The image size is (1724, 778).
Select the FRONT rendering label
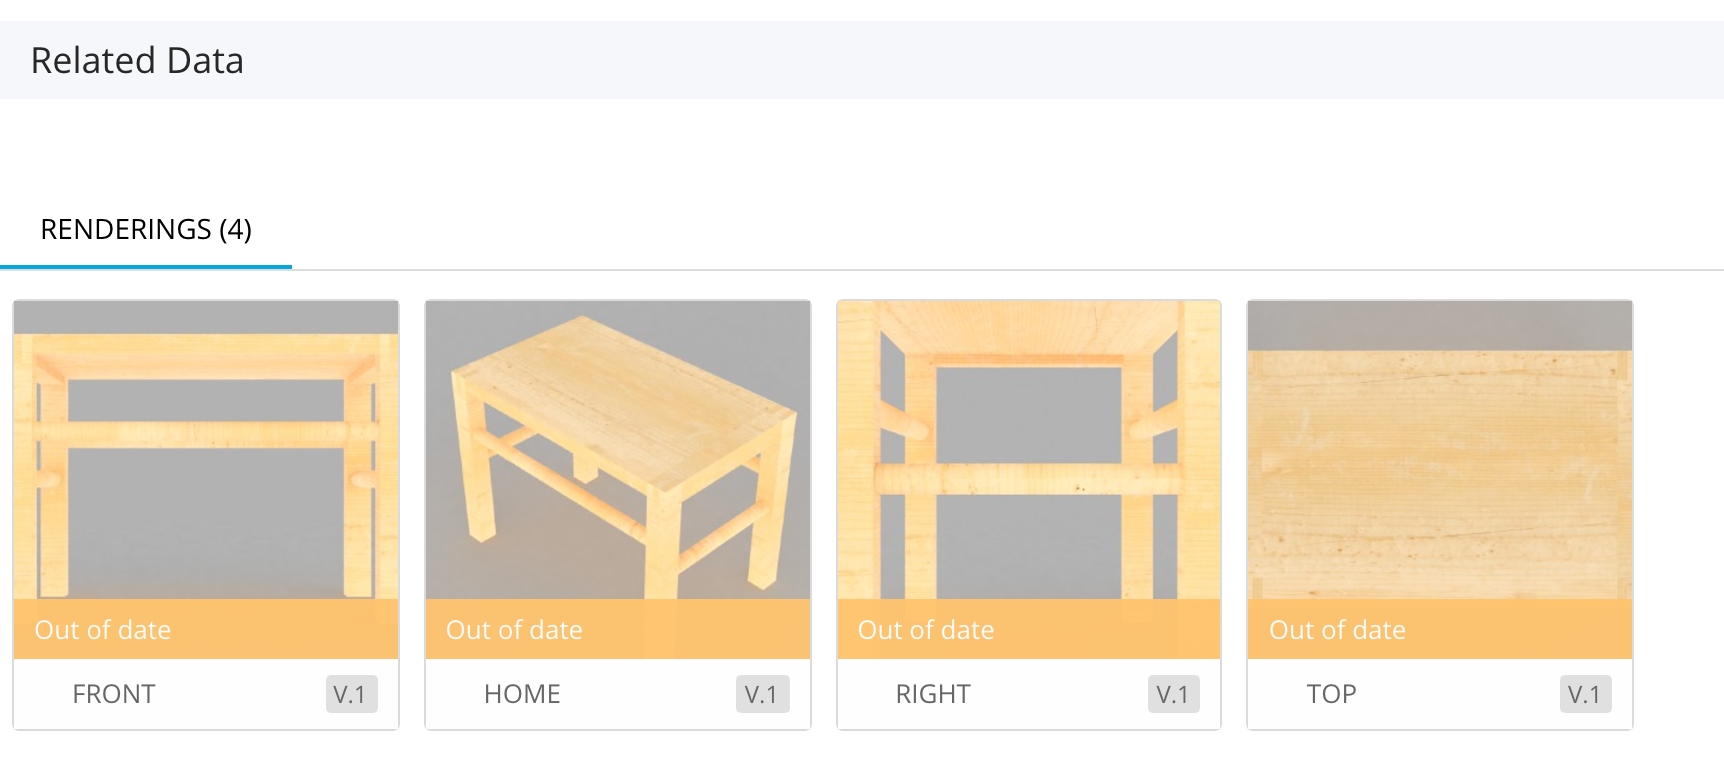pyautogui.click(x=114, y=693)
